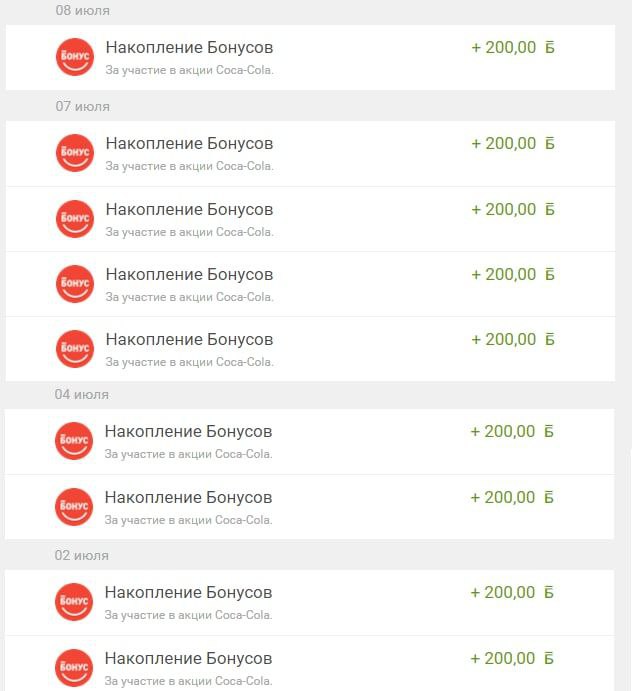Click the Бонус icon of second 04 июля entry
The width and height of the screenshot is (632, 691).
(x=74, y=506)
